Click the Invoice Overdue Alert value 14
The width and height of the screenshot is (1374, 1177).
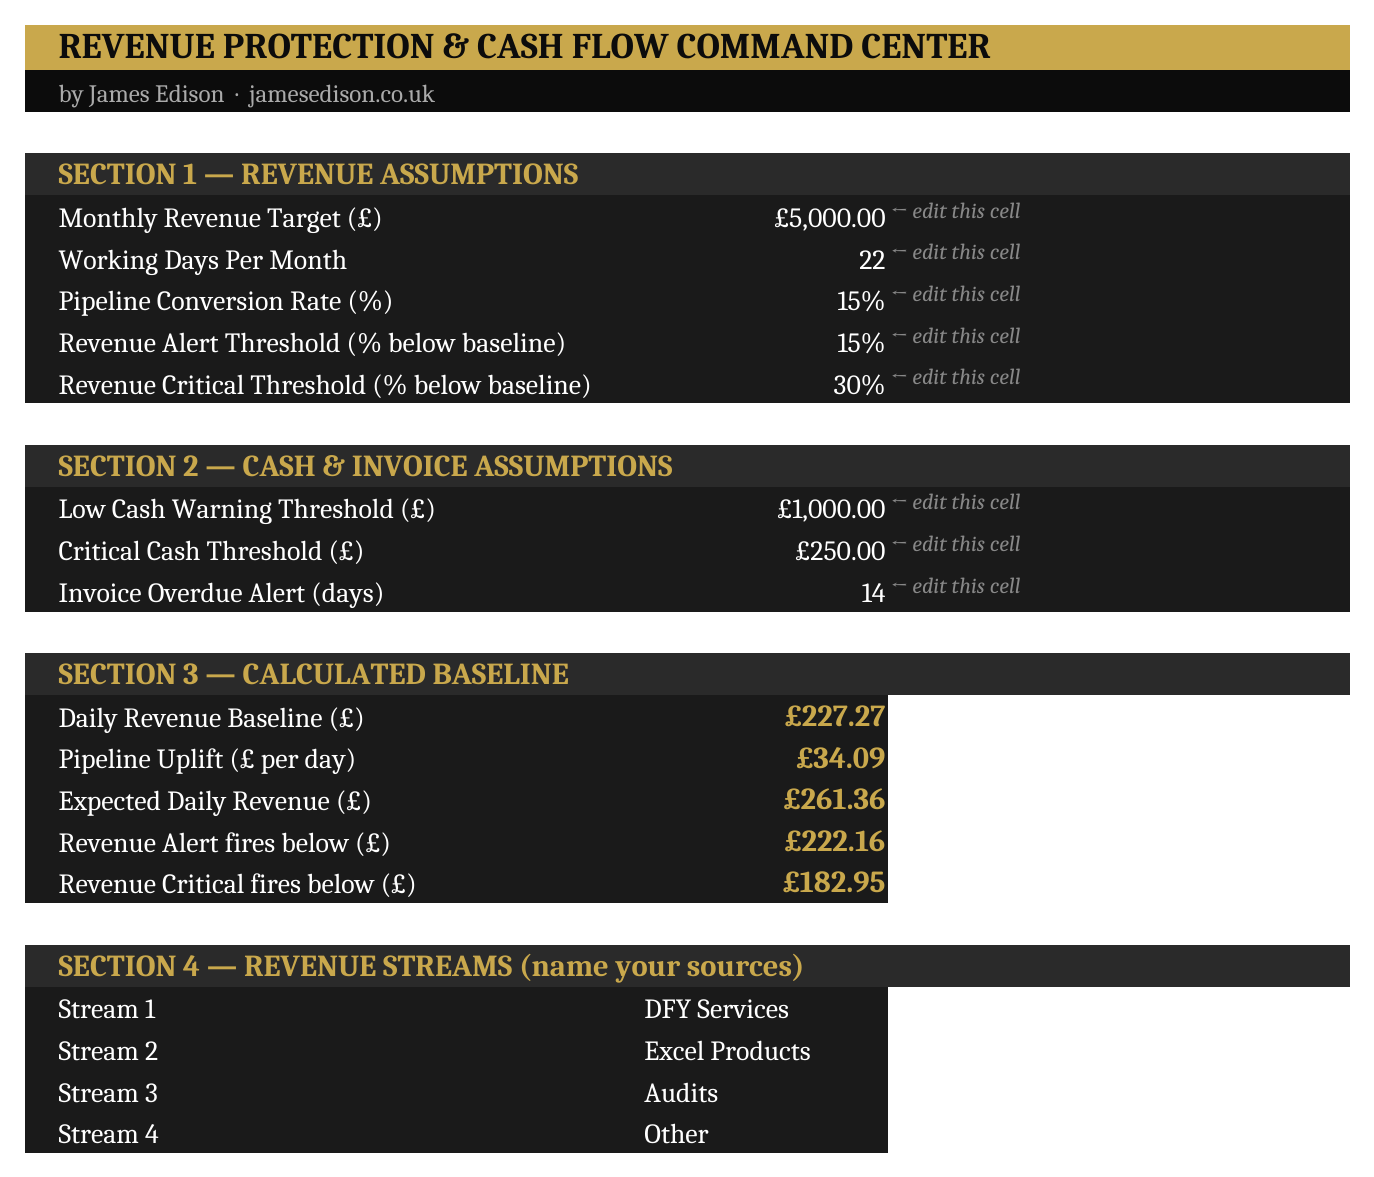[873, 594]
